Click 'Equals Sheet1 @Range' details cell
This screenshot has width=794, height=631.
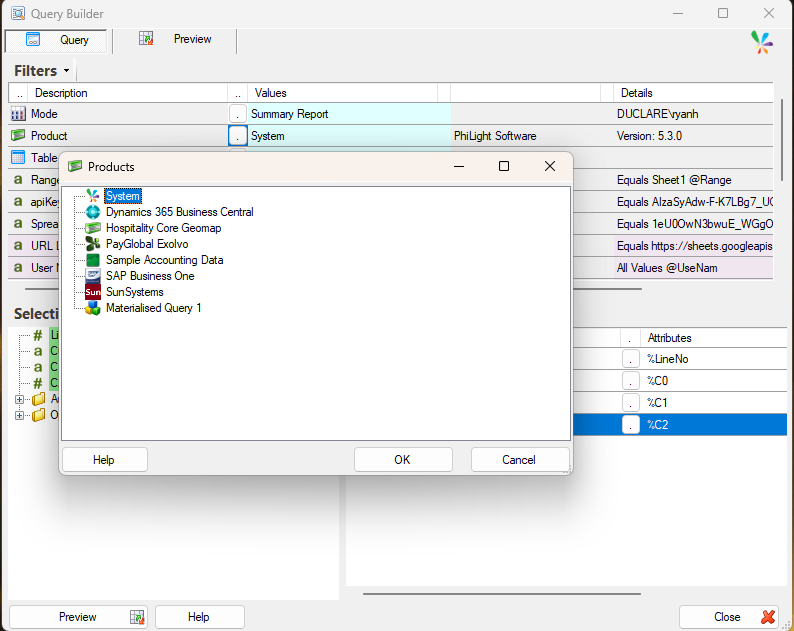tap(693, 180)
